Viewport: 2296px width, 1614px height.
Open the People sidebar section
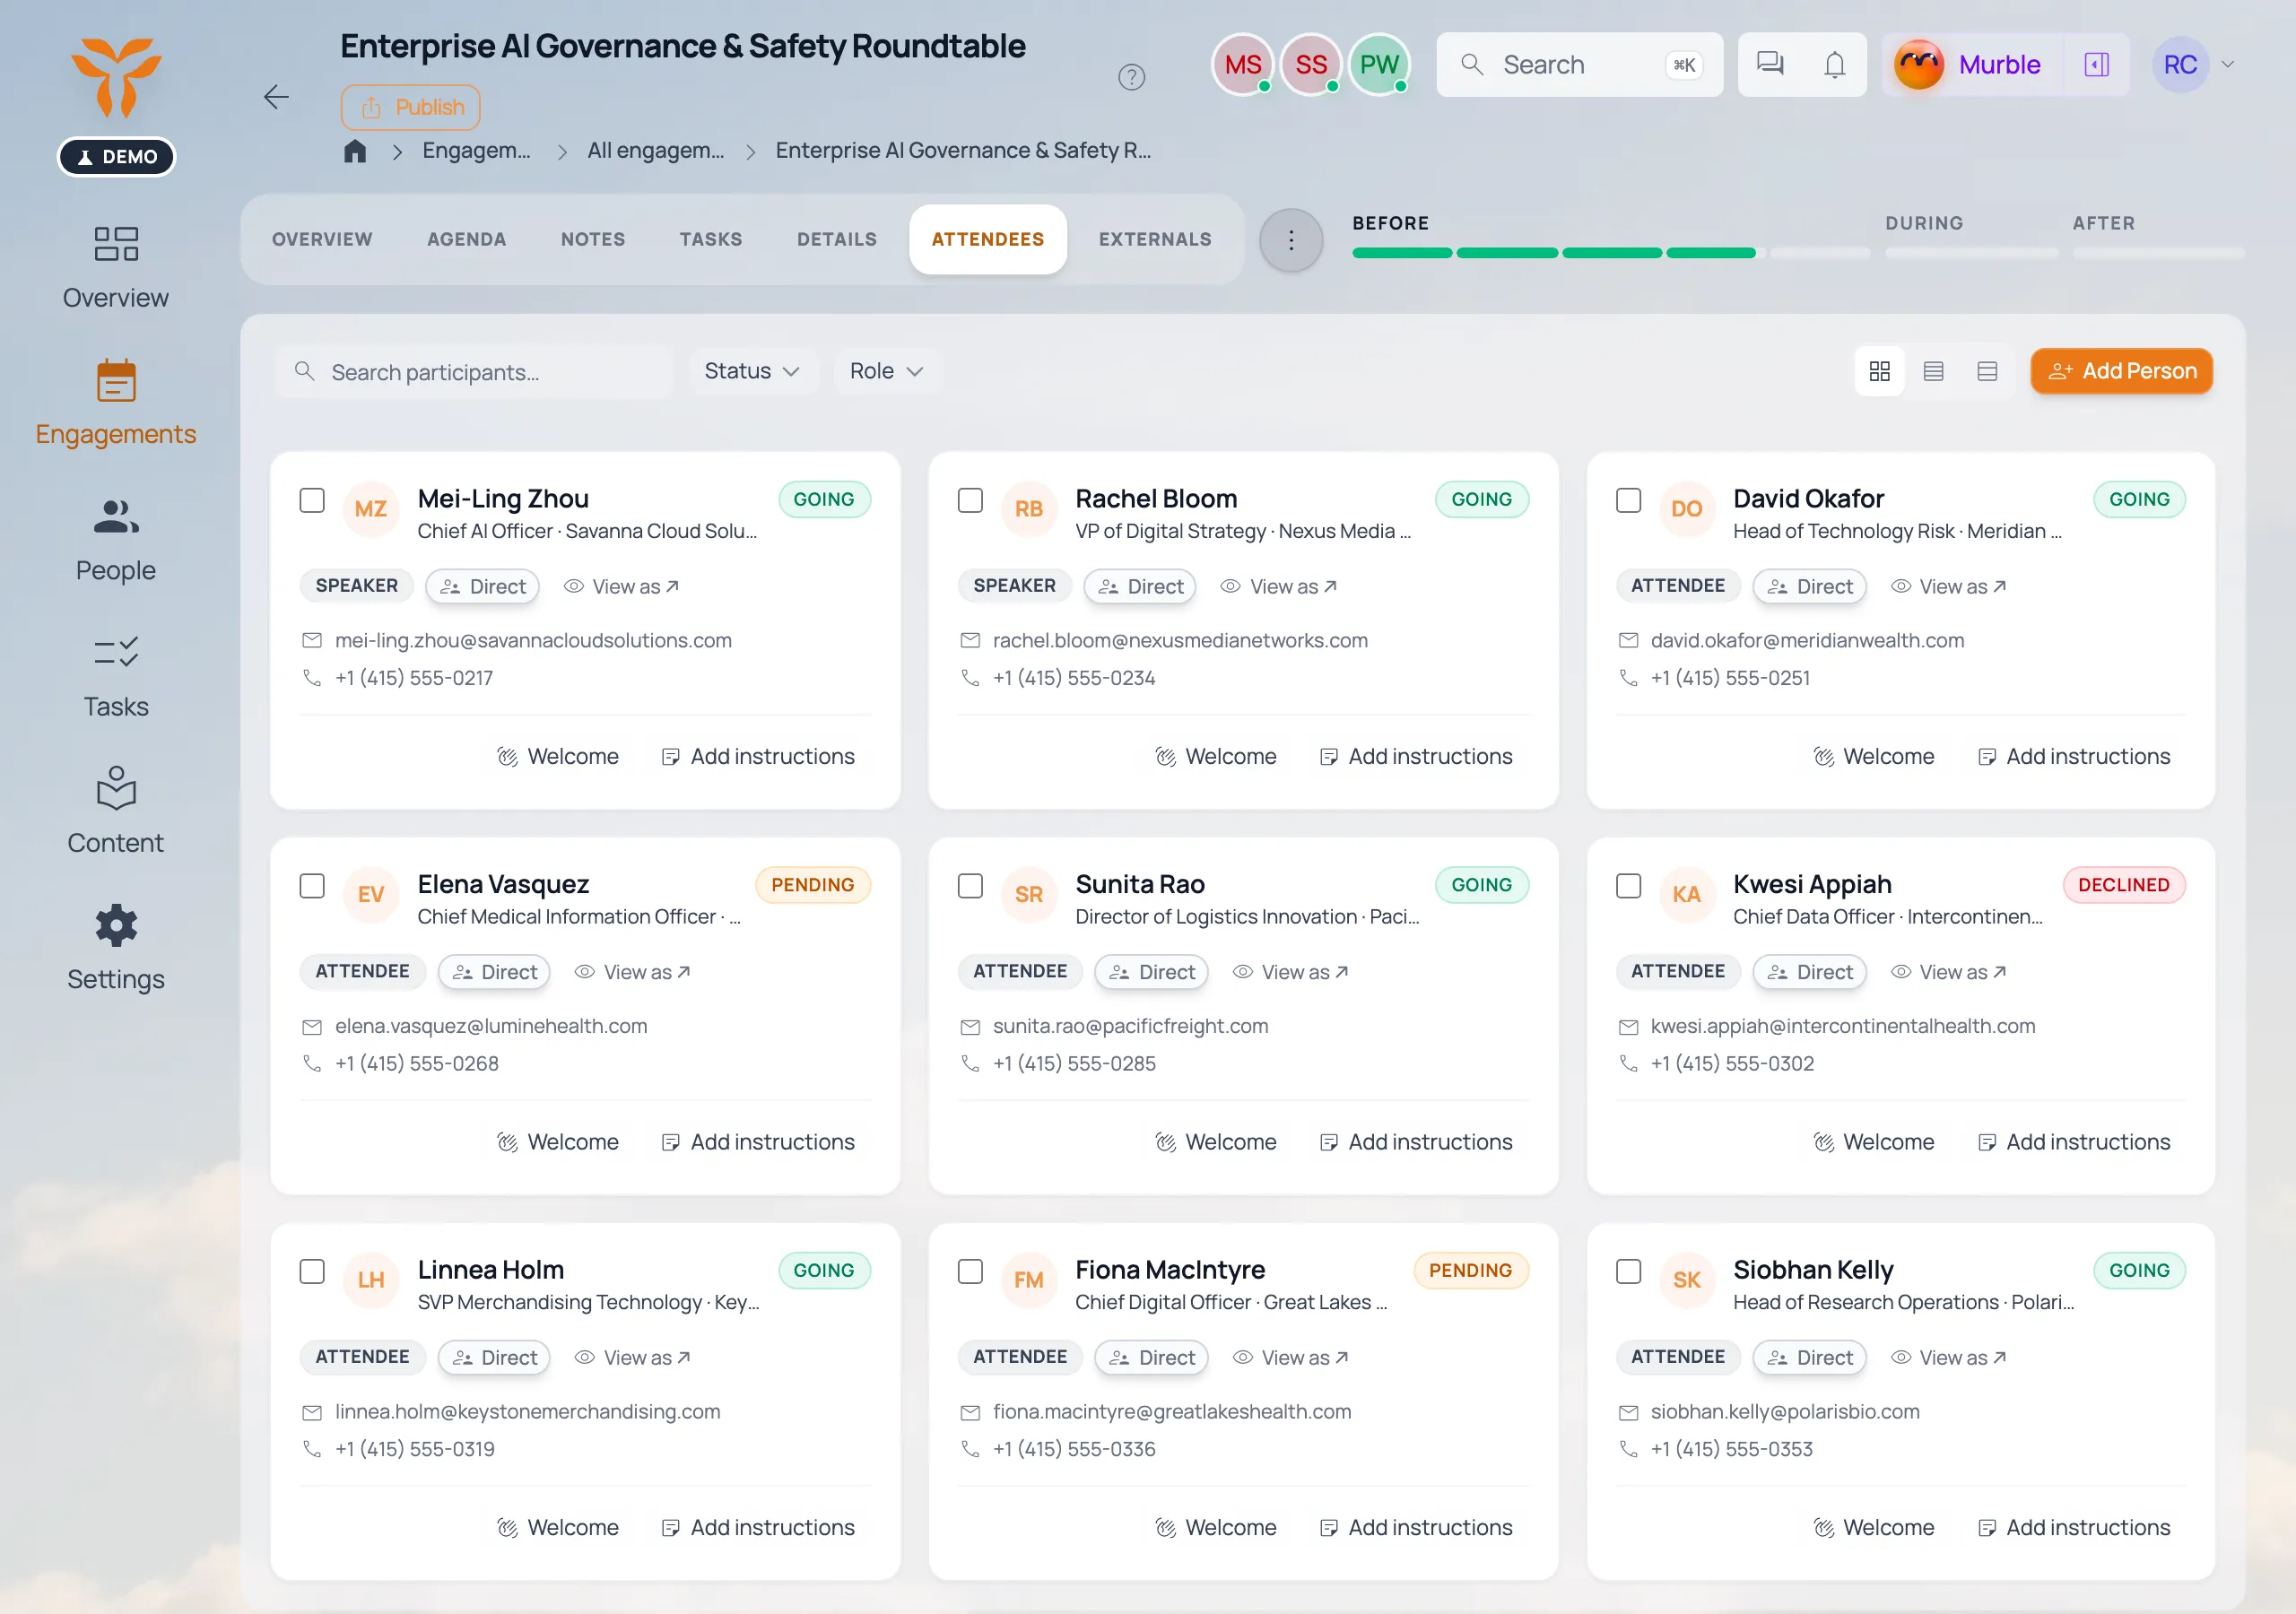point(116,540)
